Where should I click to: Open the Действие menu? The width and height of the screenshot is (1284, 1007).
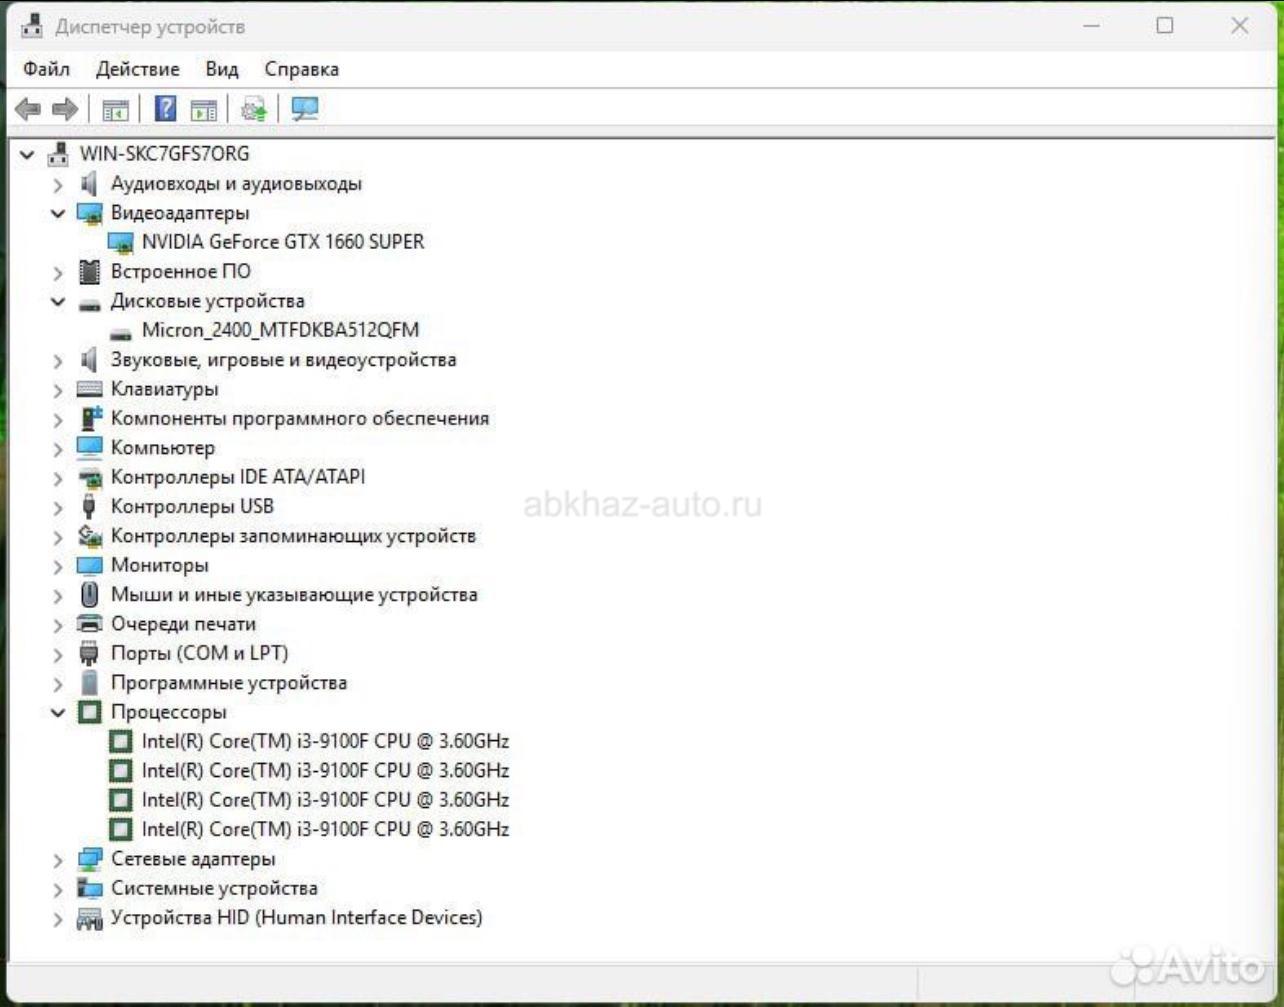coord(138,69)
